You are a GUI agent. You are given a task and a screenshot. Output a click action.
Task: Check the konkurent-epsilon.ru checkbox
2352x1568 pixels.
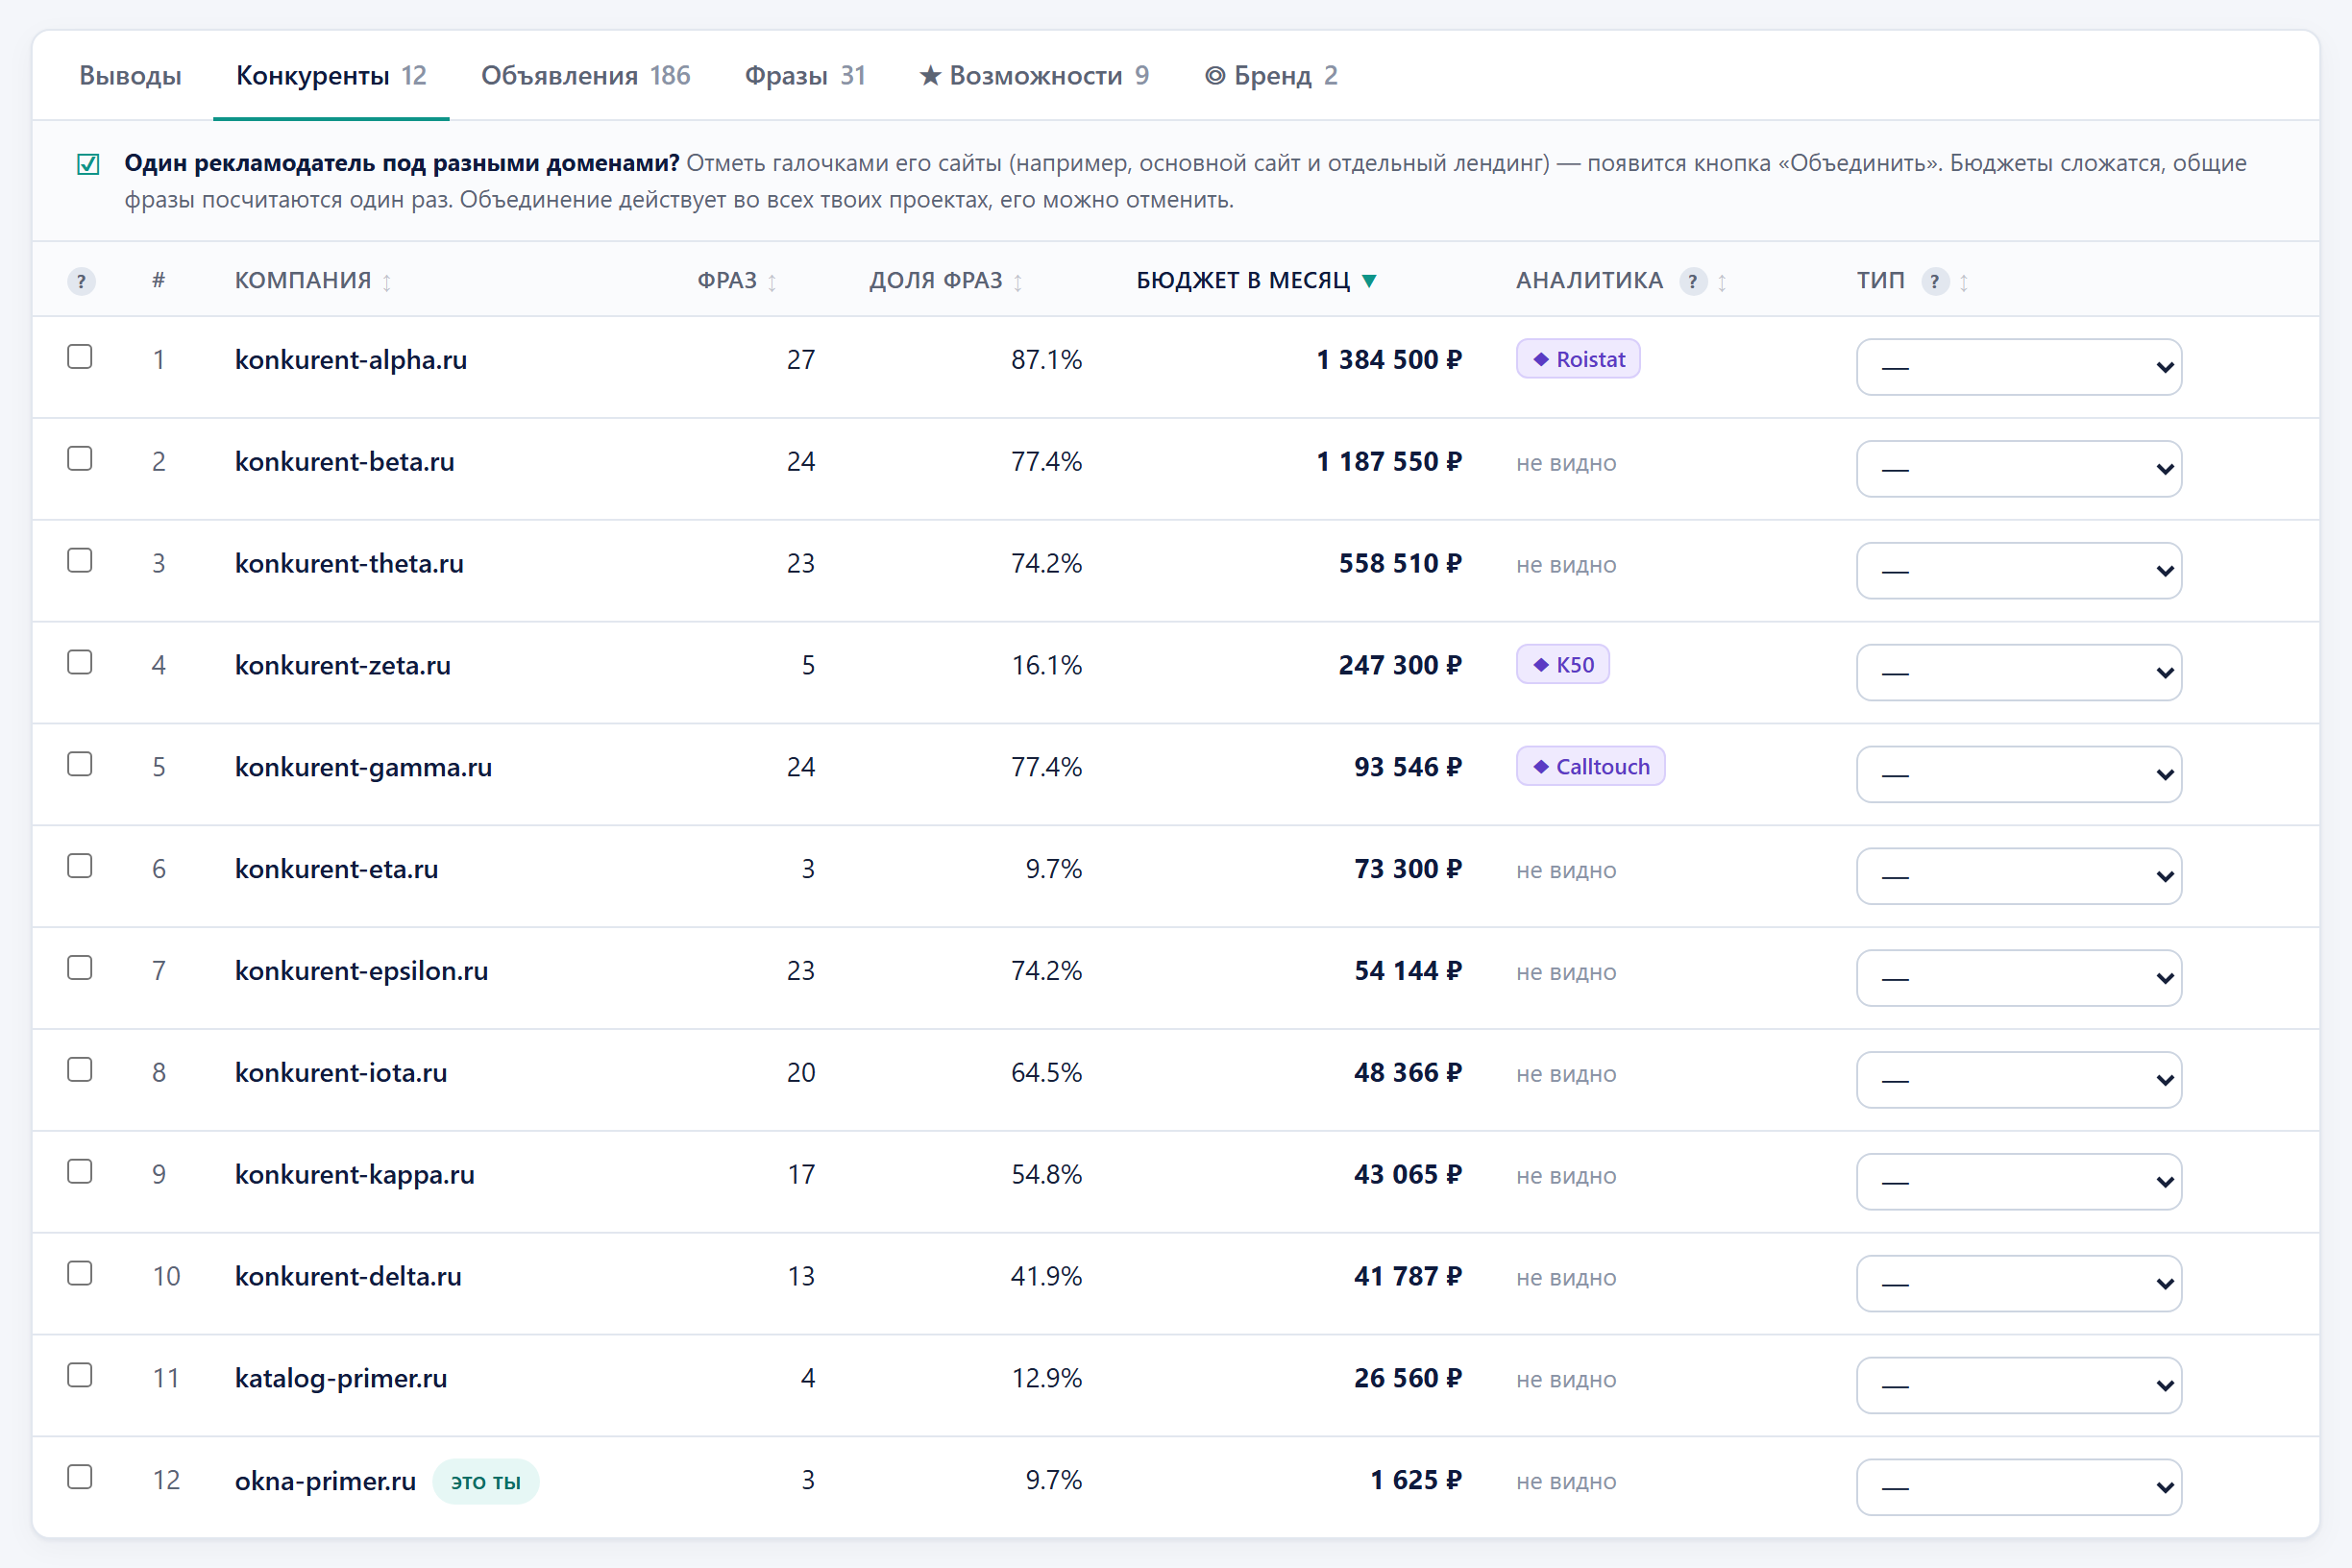80,968
